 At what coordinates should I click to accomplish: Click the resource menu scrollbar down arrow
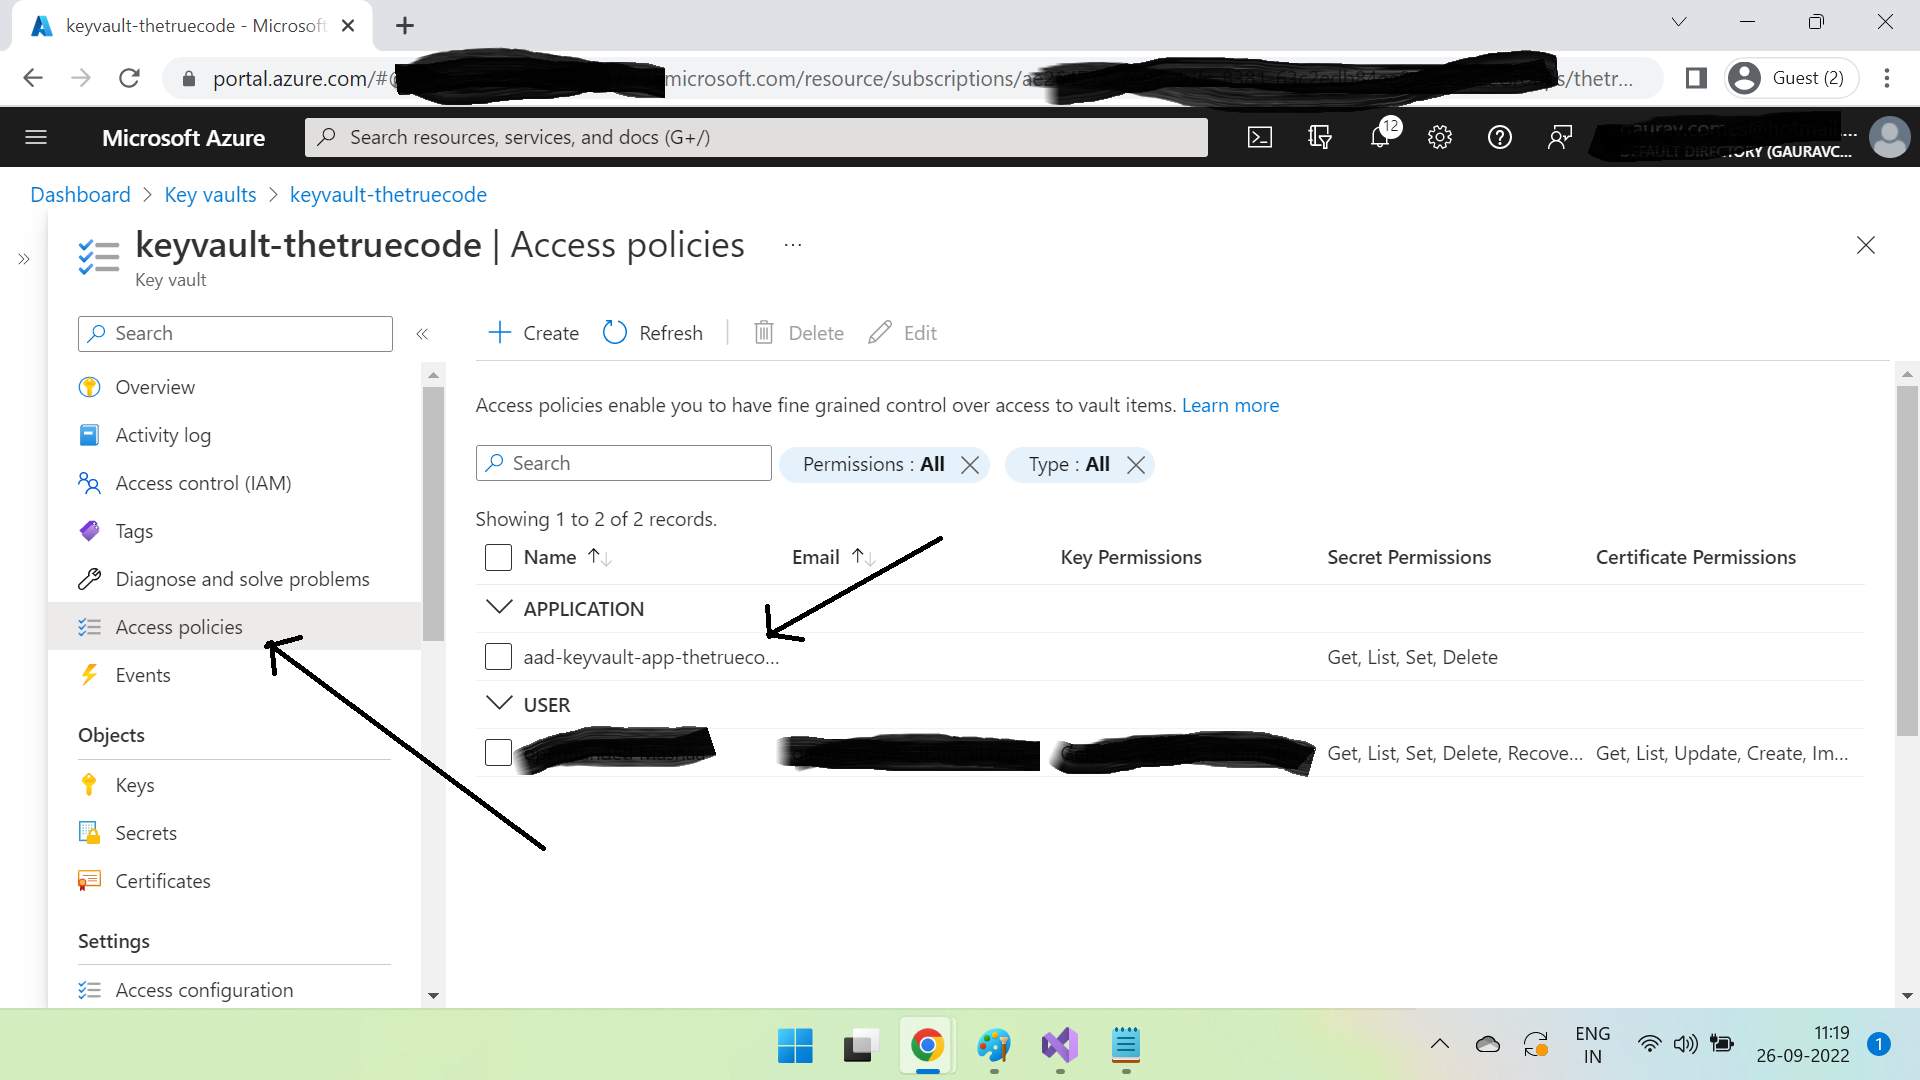(x=433, y=996)
